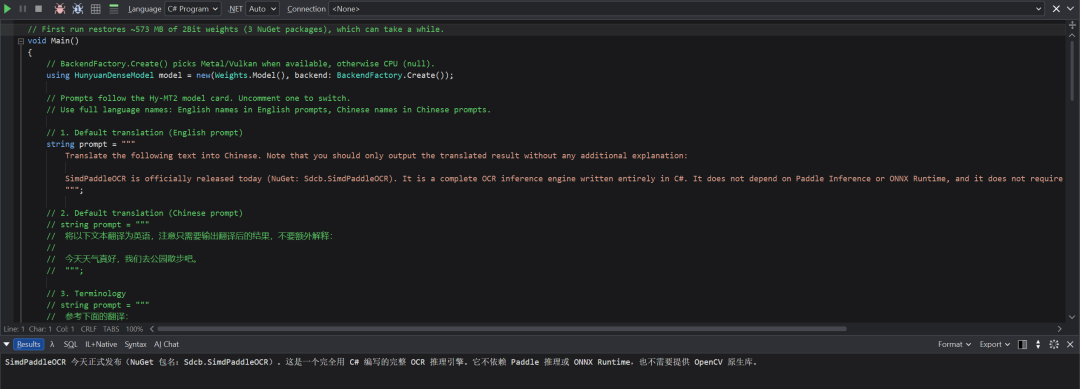Collapse the void Main() code block
The width and height of the screenshot is (1080, 389).
pyautogui.click(x=21, y=41)
